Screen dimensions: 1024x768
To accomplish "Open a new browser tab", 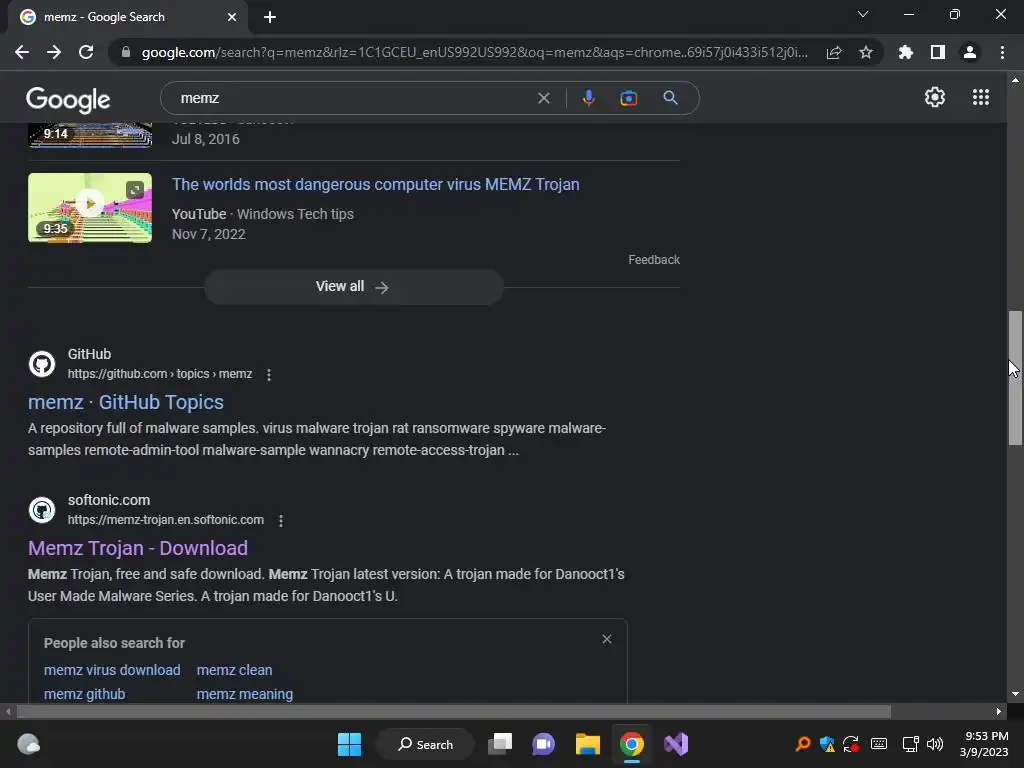I will (270, 17).
